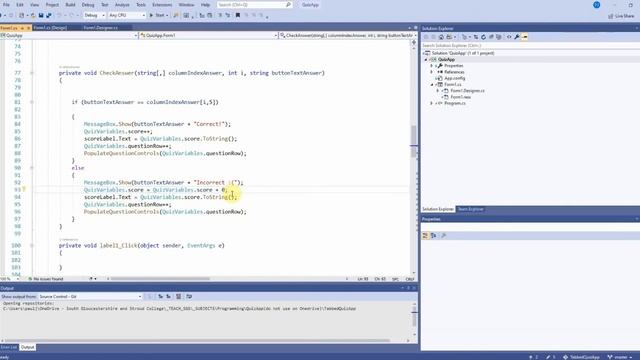Collapse the label1_Click method at line 100
Screen dimensions: 640x360
click(x=32, y=246)
